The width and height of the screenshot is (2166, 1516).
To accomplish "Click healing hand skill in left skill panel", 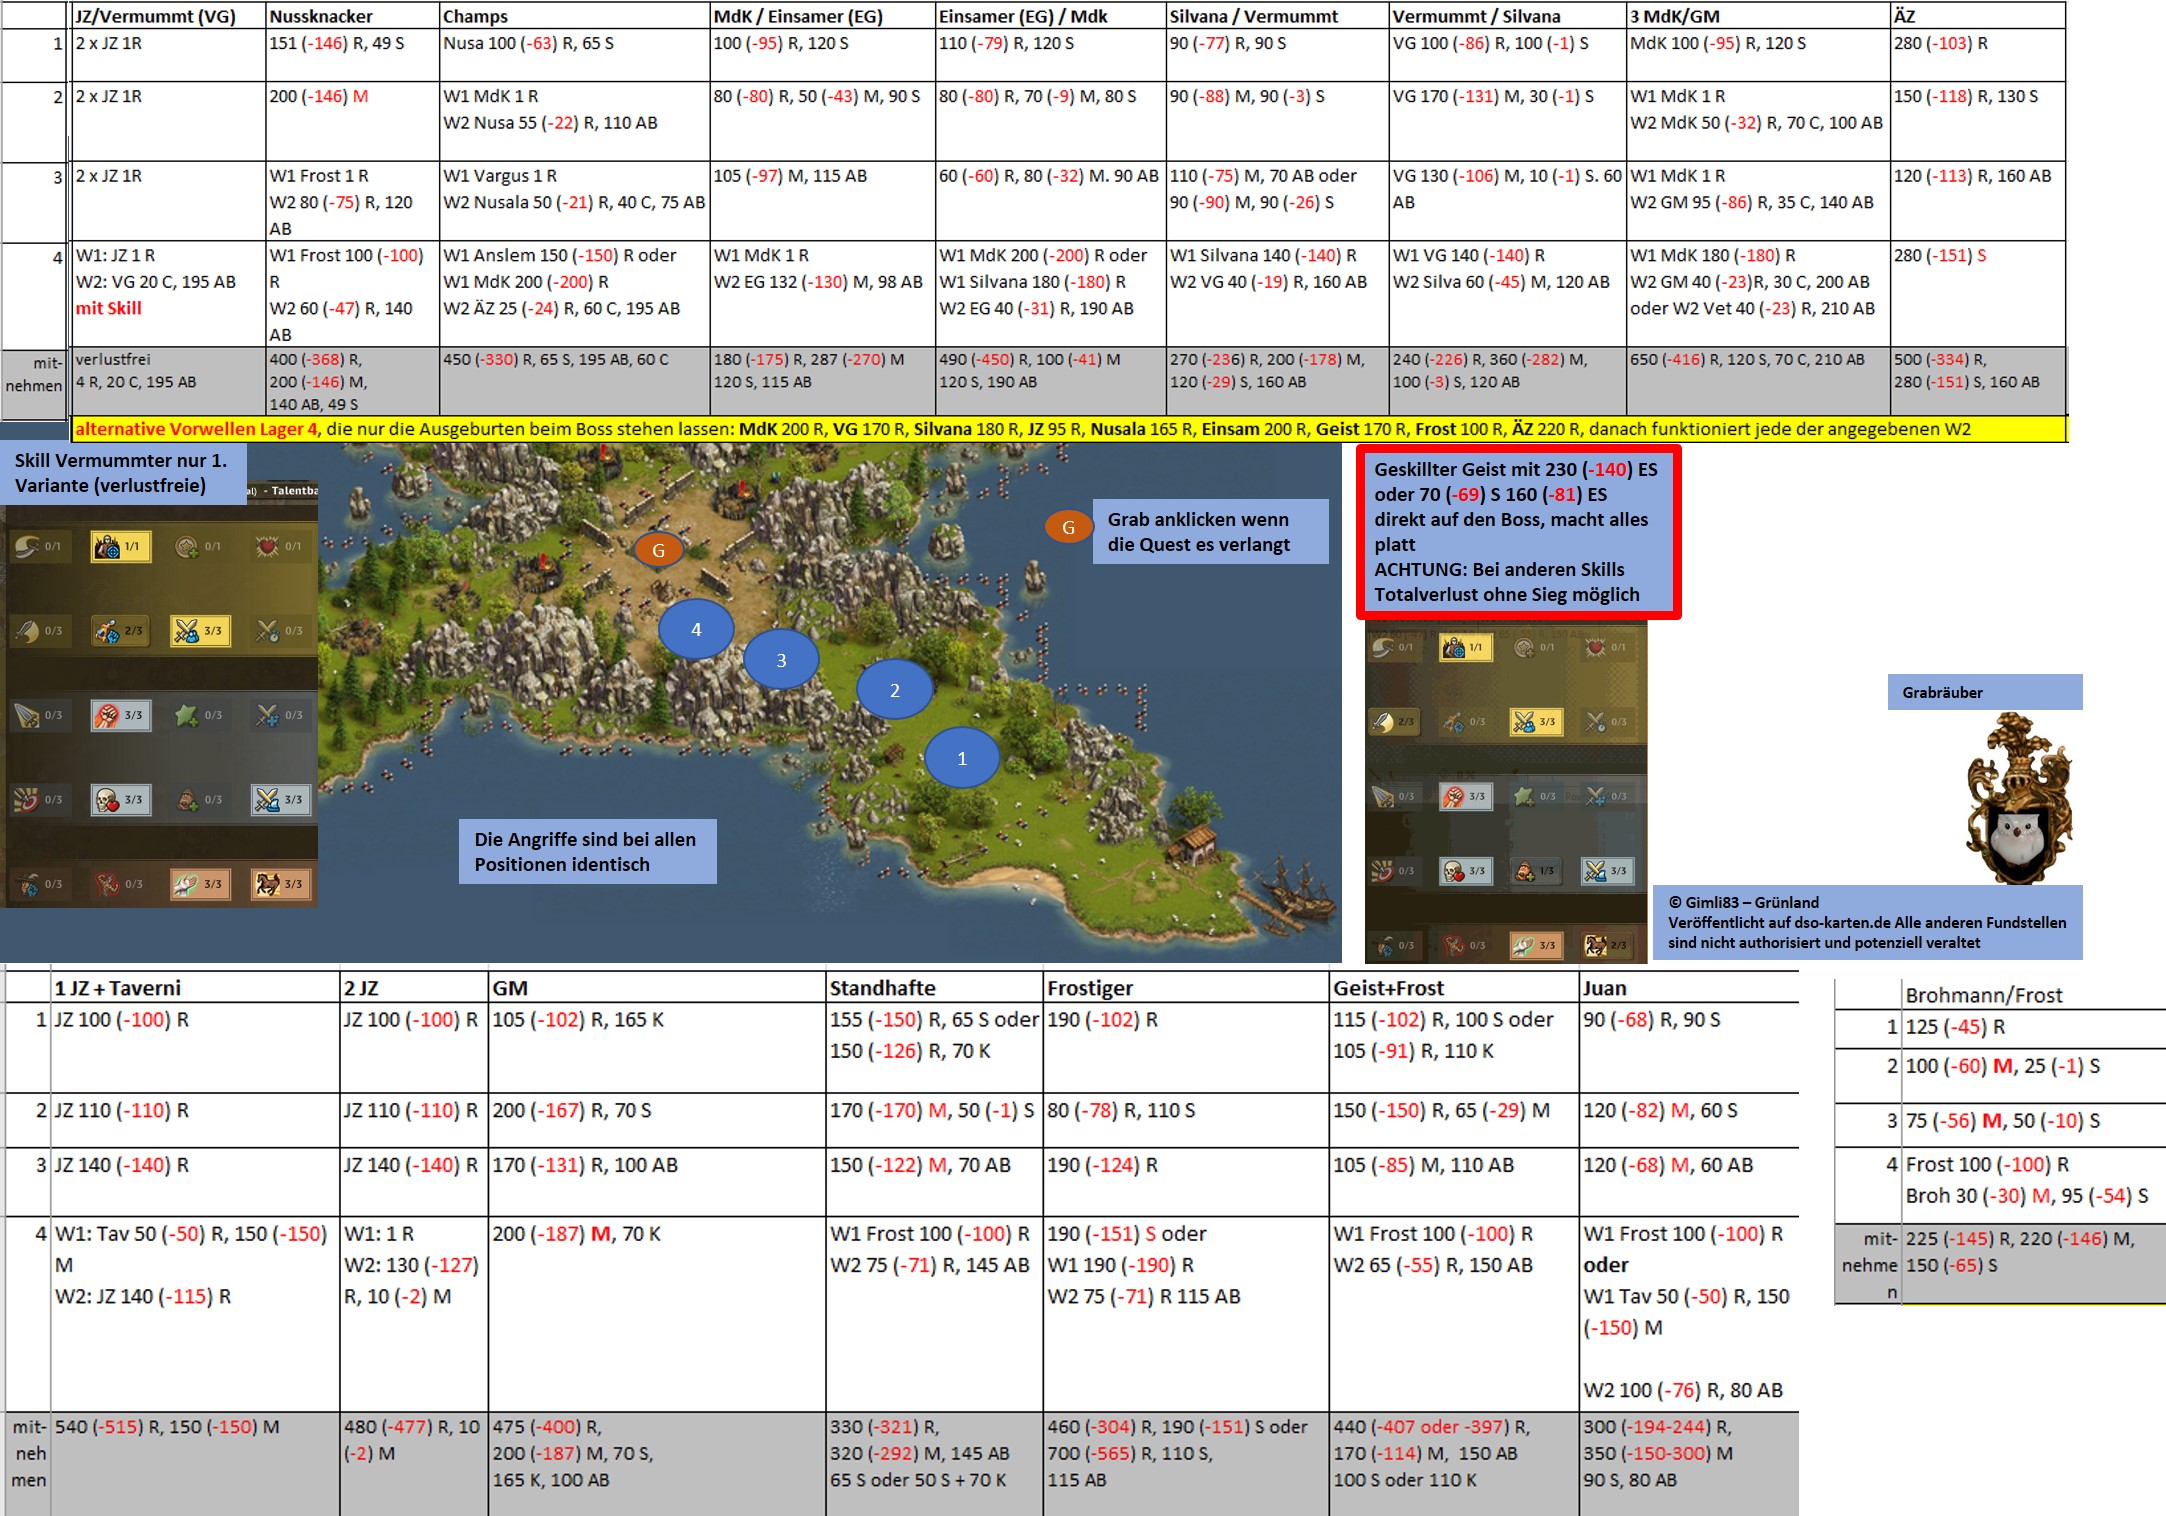I will click(x=200, y=884).
